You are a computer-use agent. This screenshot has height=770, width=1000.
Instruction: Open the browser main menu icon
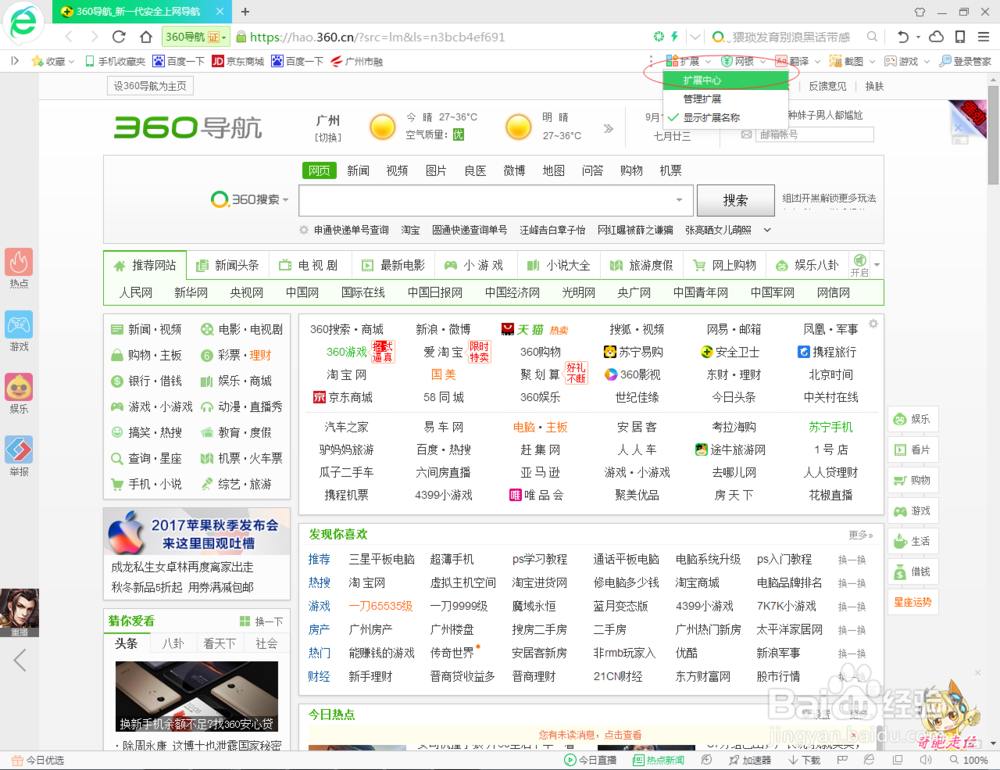tap(984, 37)
